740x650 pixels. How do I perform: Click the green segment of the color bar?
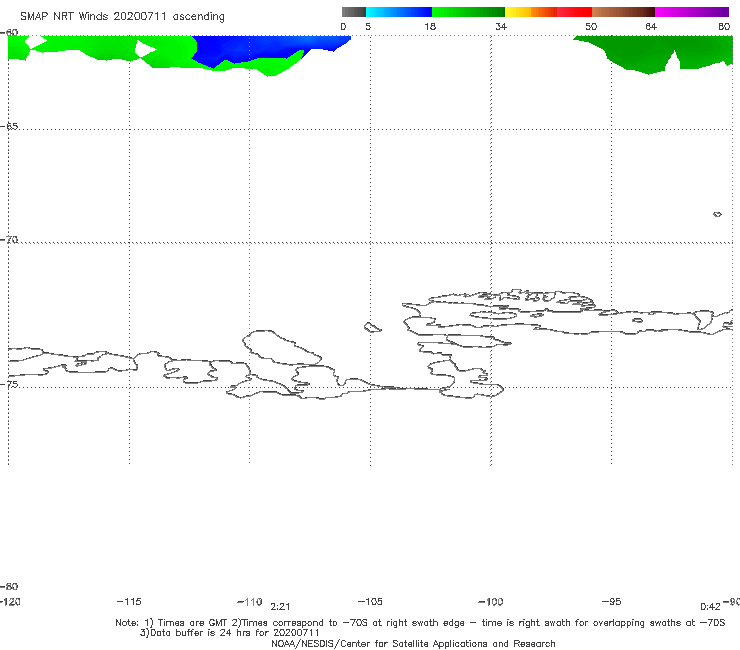pyautogui.click(x=468, y=12)
